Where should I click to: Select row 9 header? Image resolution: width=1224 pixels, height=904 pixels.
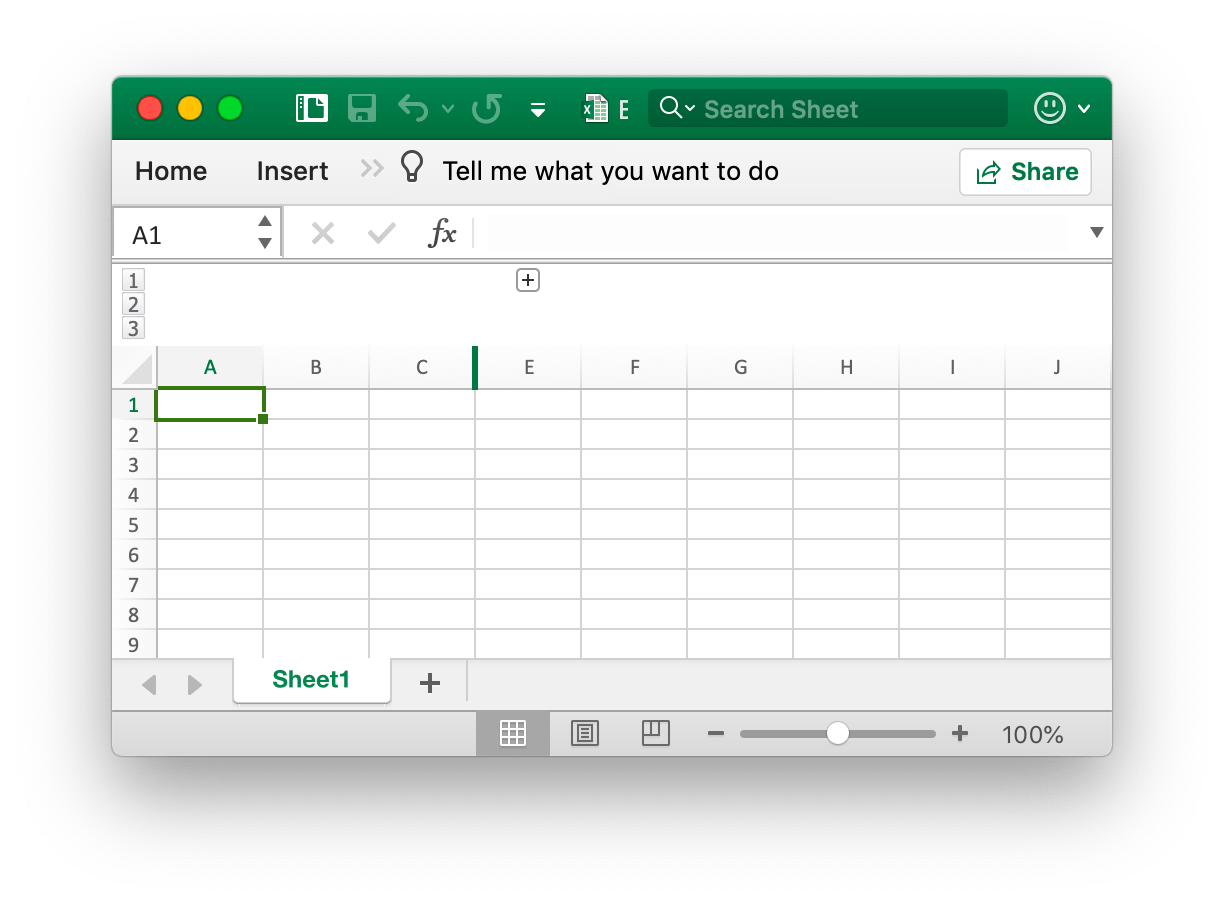click(x=134, y=645)
